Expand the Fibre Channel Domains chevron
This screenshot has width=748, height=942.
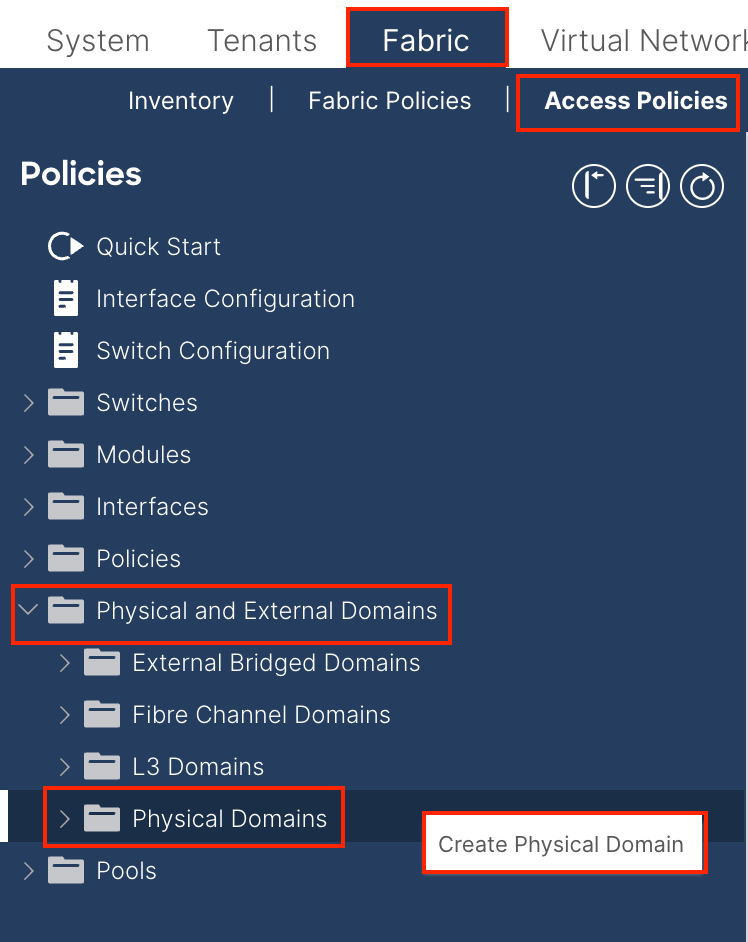click(x=64, y=715)
